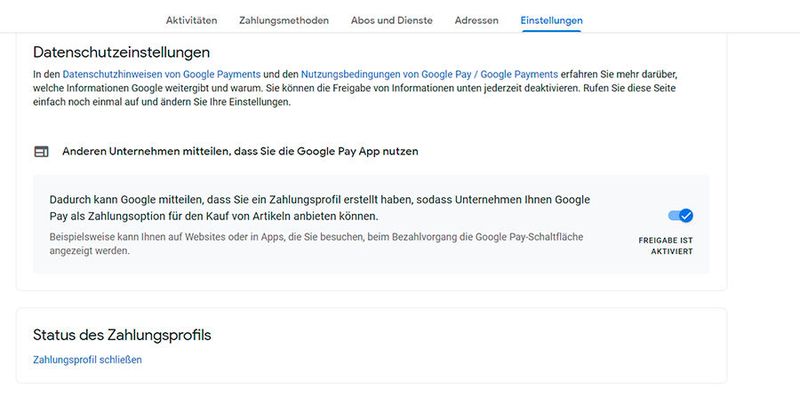Open the Aktivitäten tab
800x404 pixels.
[x=191, y=20]
